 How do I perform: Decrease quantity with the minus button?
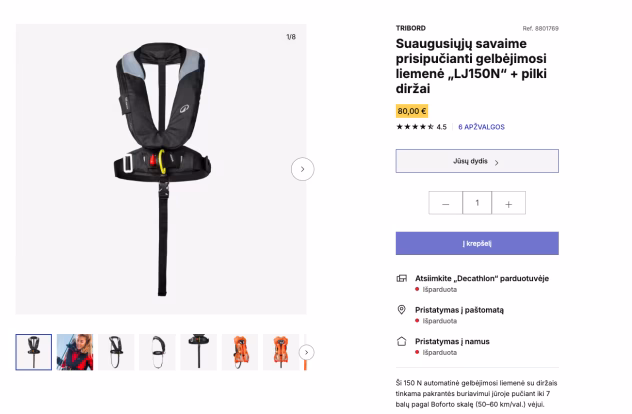(x=445, y=203)
